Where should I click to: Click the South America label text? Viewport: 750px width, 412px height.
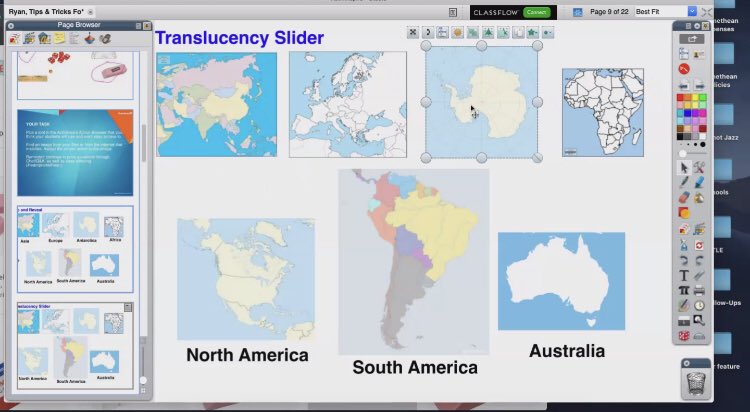click(x=415, y=367)
